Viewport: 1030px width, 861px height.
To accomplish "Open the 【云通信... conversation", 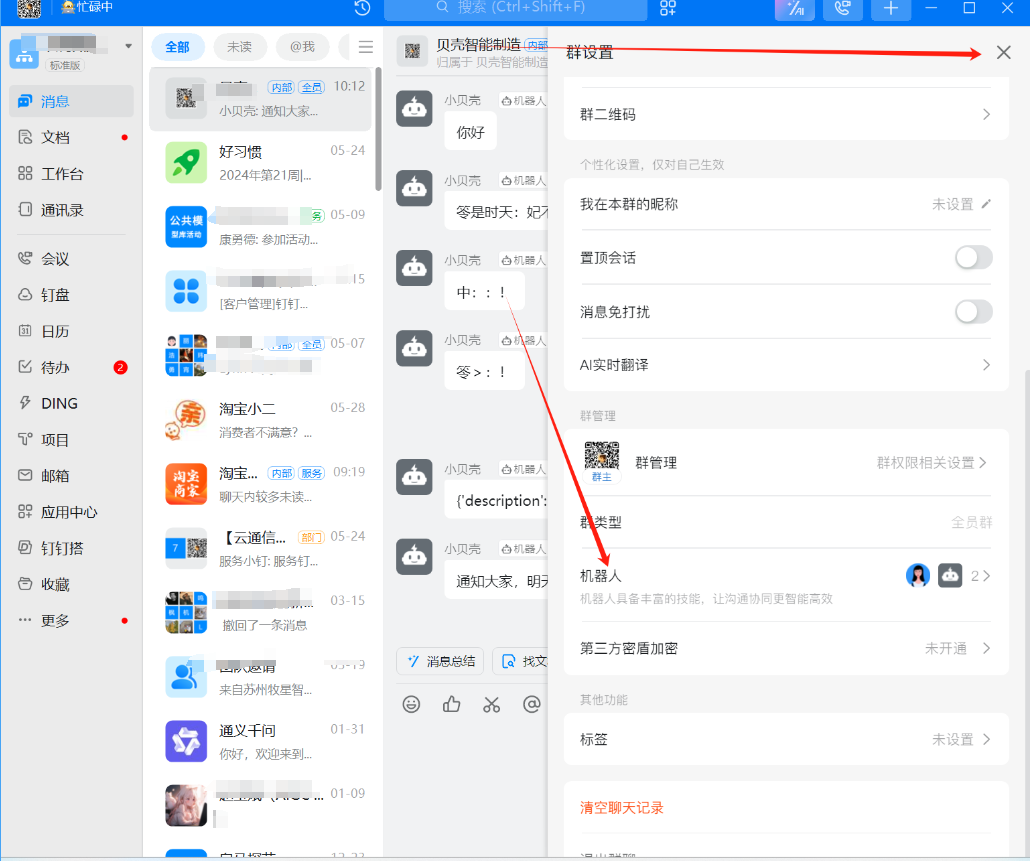I will 261,549.
